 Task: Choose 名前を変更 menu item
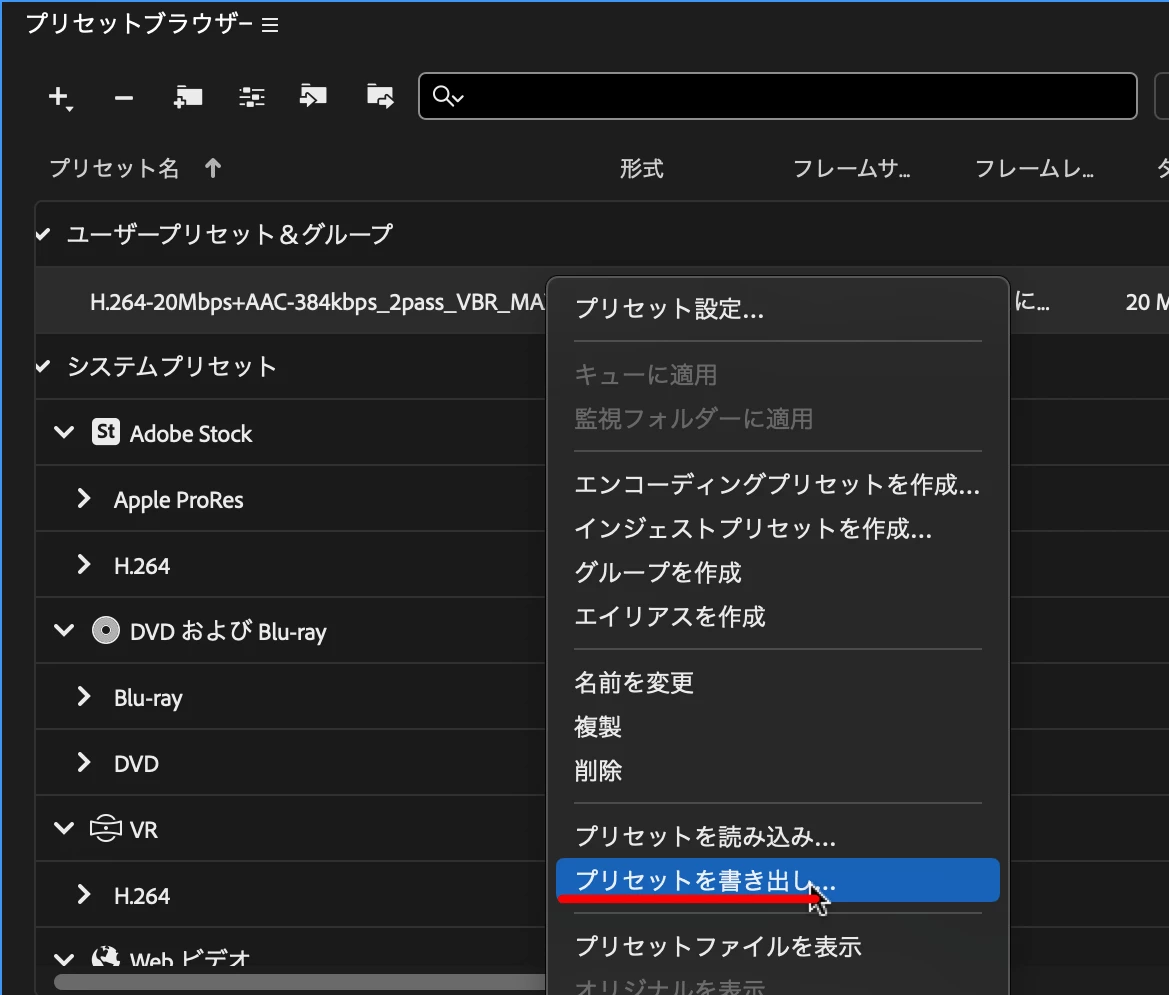coord(778,683)
